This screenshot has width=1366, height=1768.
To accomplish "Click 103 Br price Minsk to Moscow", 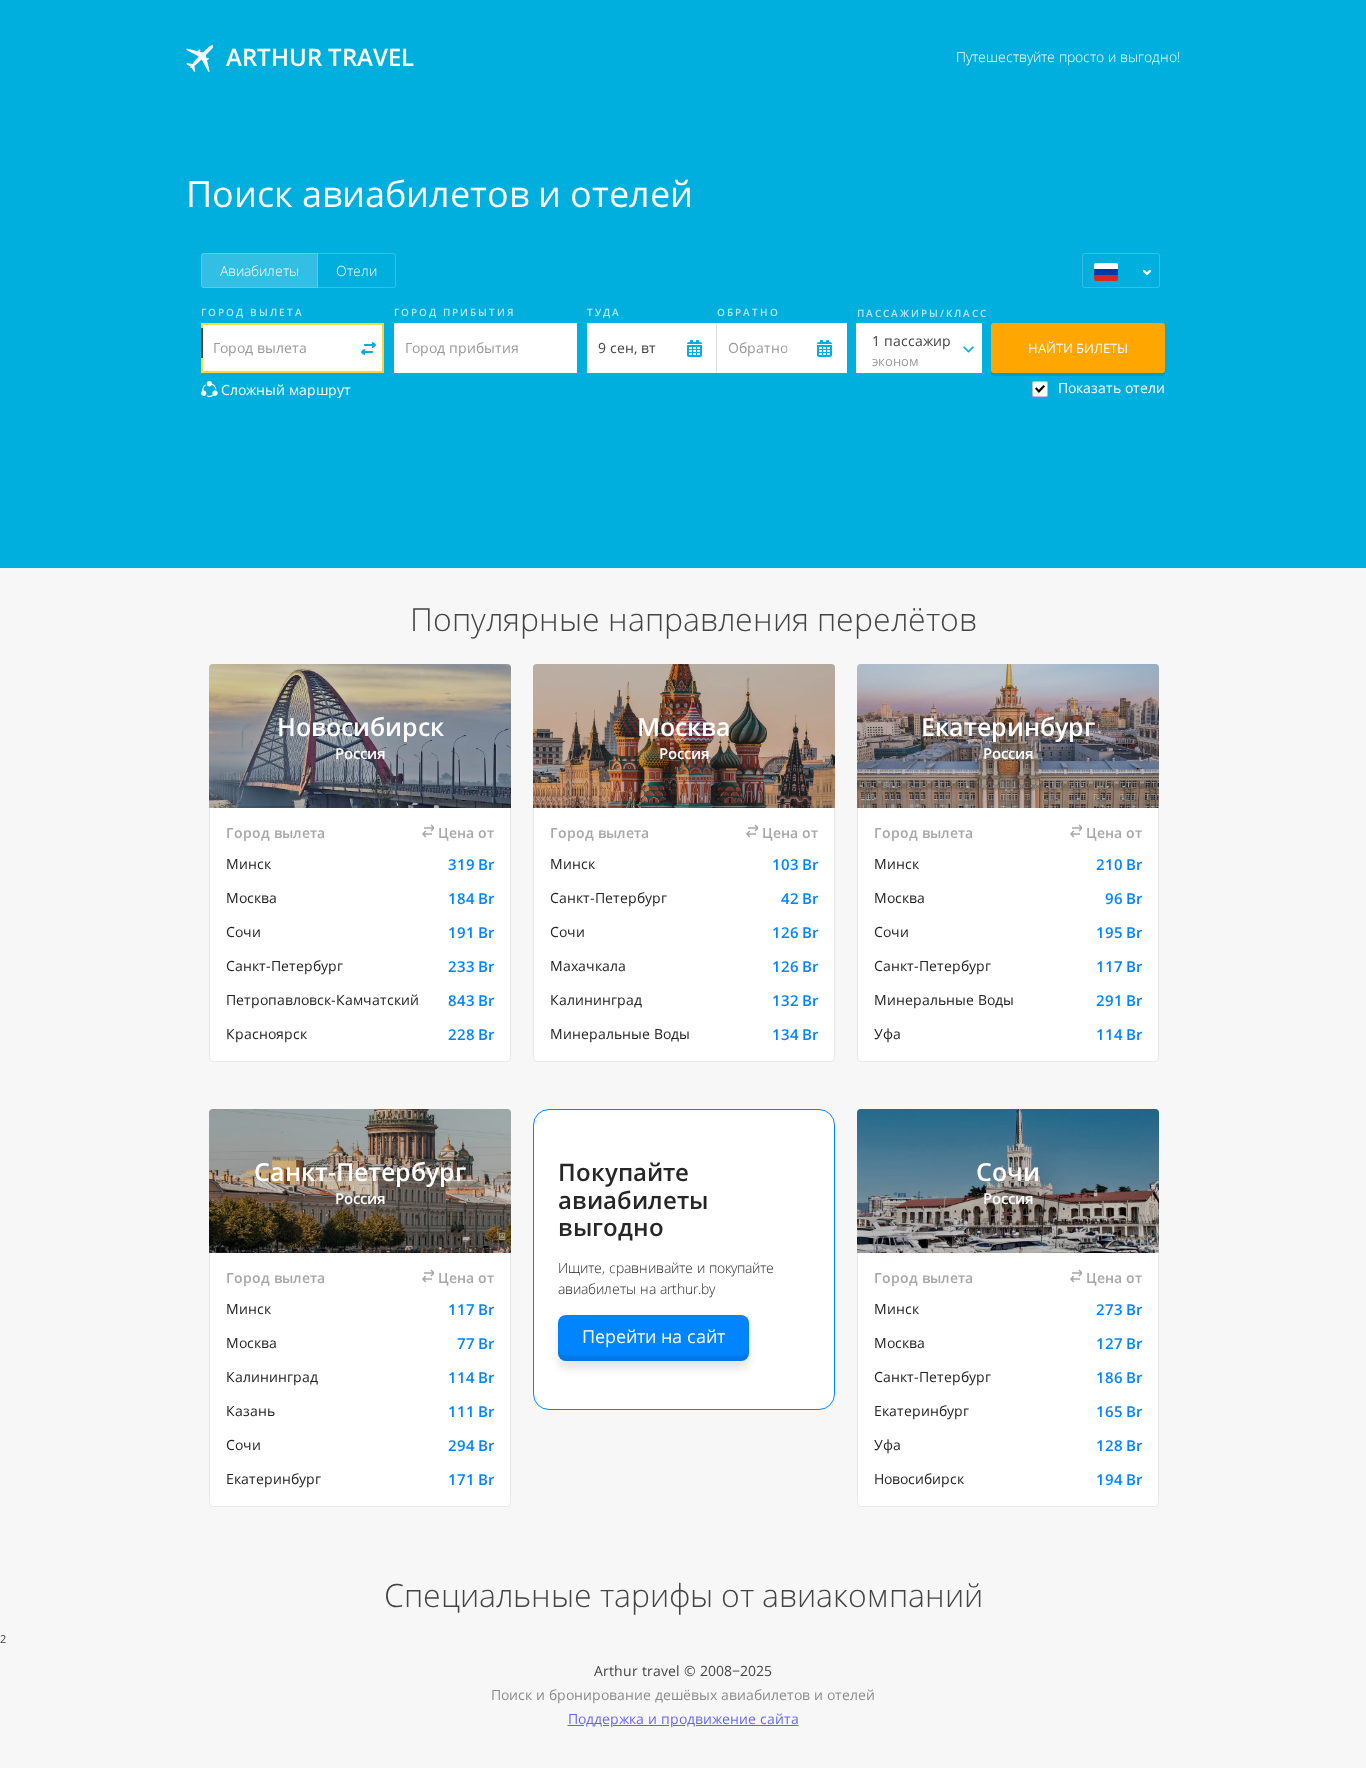I will [795, 865].
